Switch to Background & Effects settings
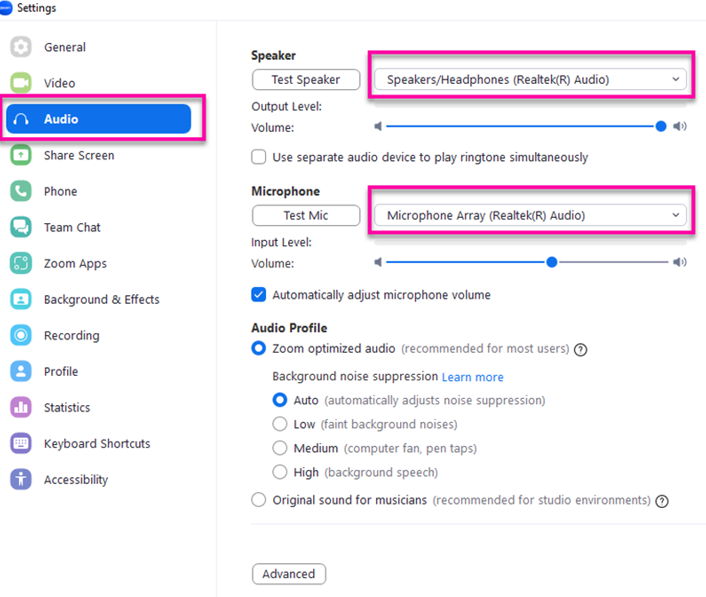706x597 pixels. point(101,299)
